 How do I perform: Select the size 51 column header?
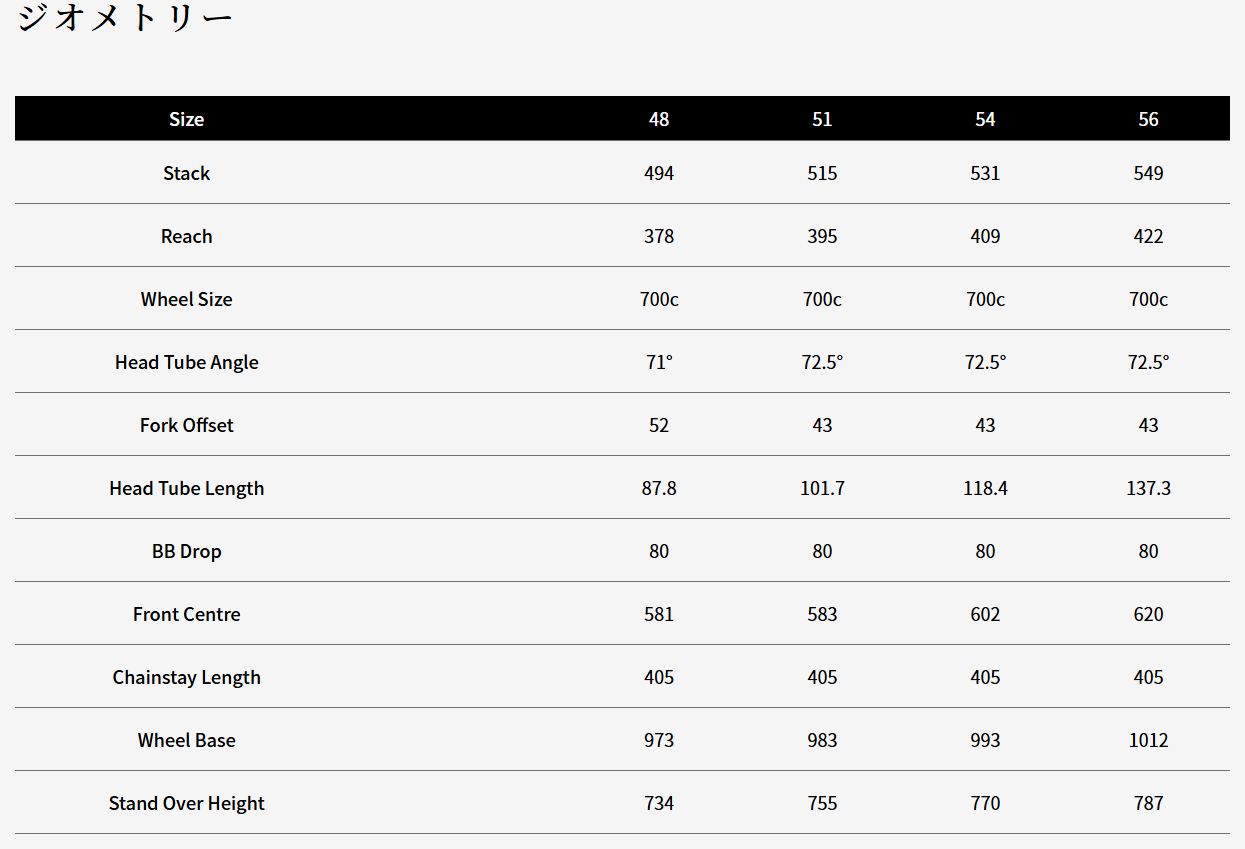tap(822, 119)
